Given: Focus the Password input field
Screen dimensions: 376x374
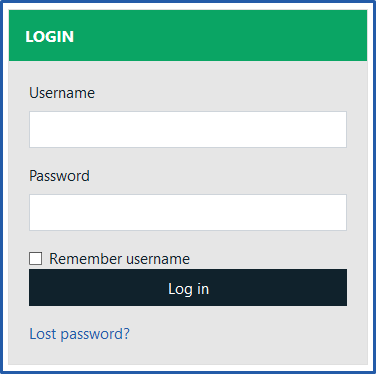Looking at the screenshot, I should click(188, 212).
